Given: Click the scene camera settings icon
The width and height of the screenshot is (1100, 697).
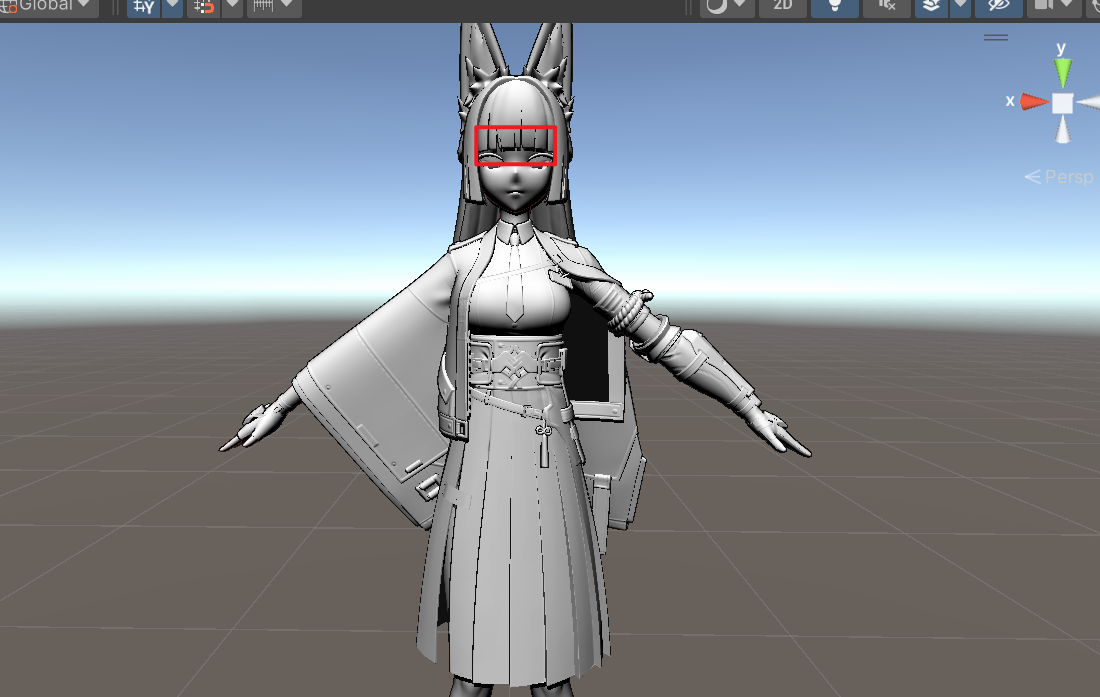Looking at the screenshot, I should (1044, 6).
